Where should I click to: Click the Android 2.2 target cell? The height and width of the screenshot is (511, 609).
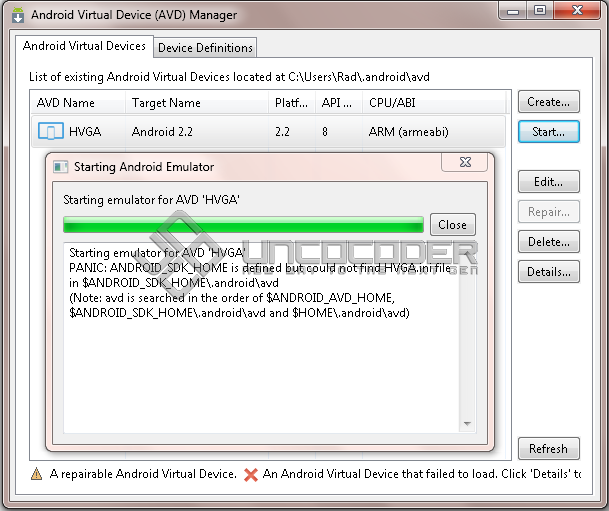point(162,132)
